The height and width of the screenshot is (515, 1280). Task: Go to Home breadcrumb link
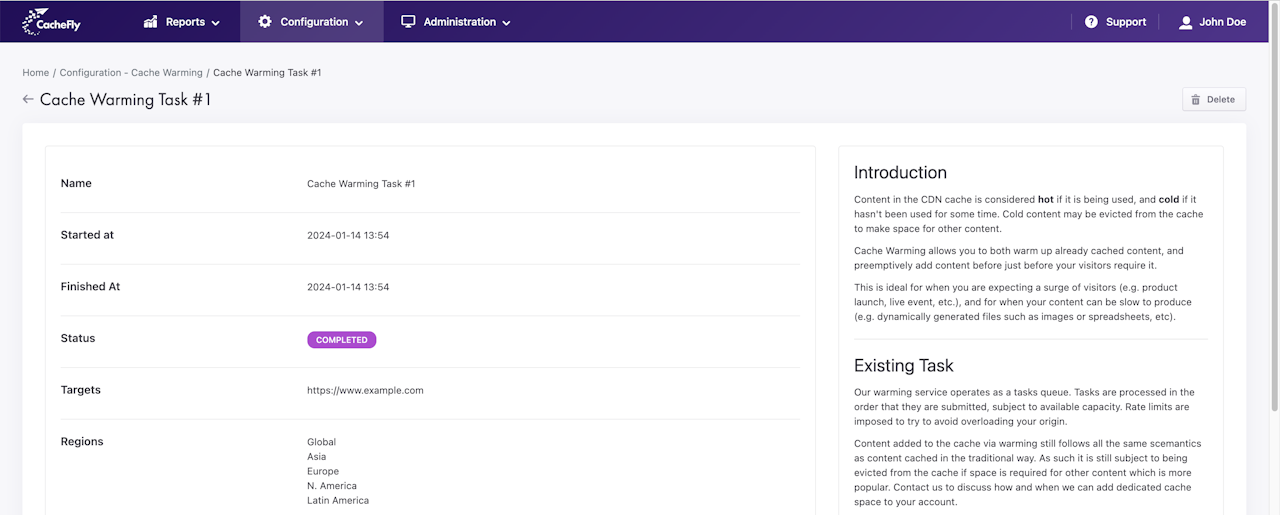36,73
